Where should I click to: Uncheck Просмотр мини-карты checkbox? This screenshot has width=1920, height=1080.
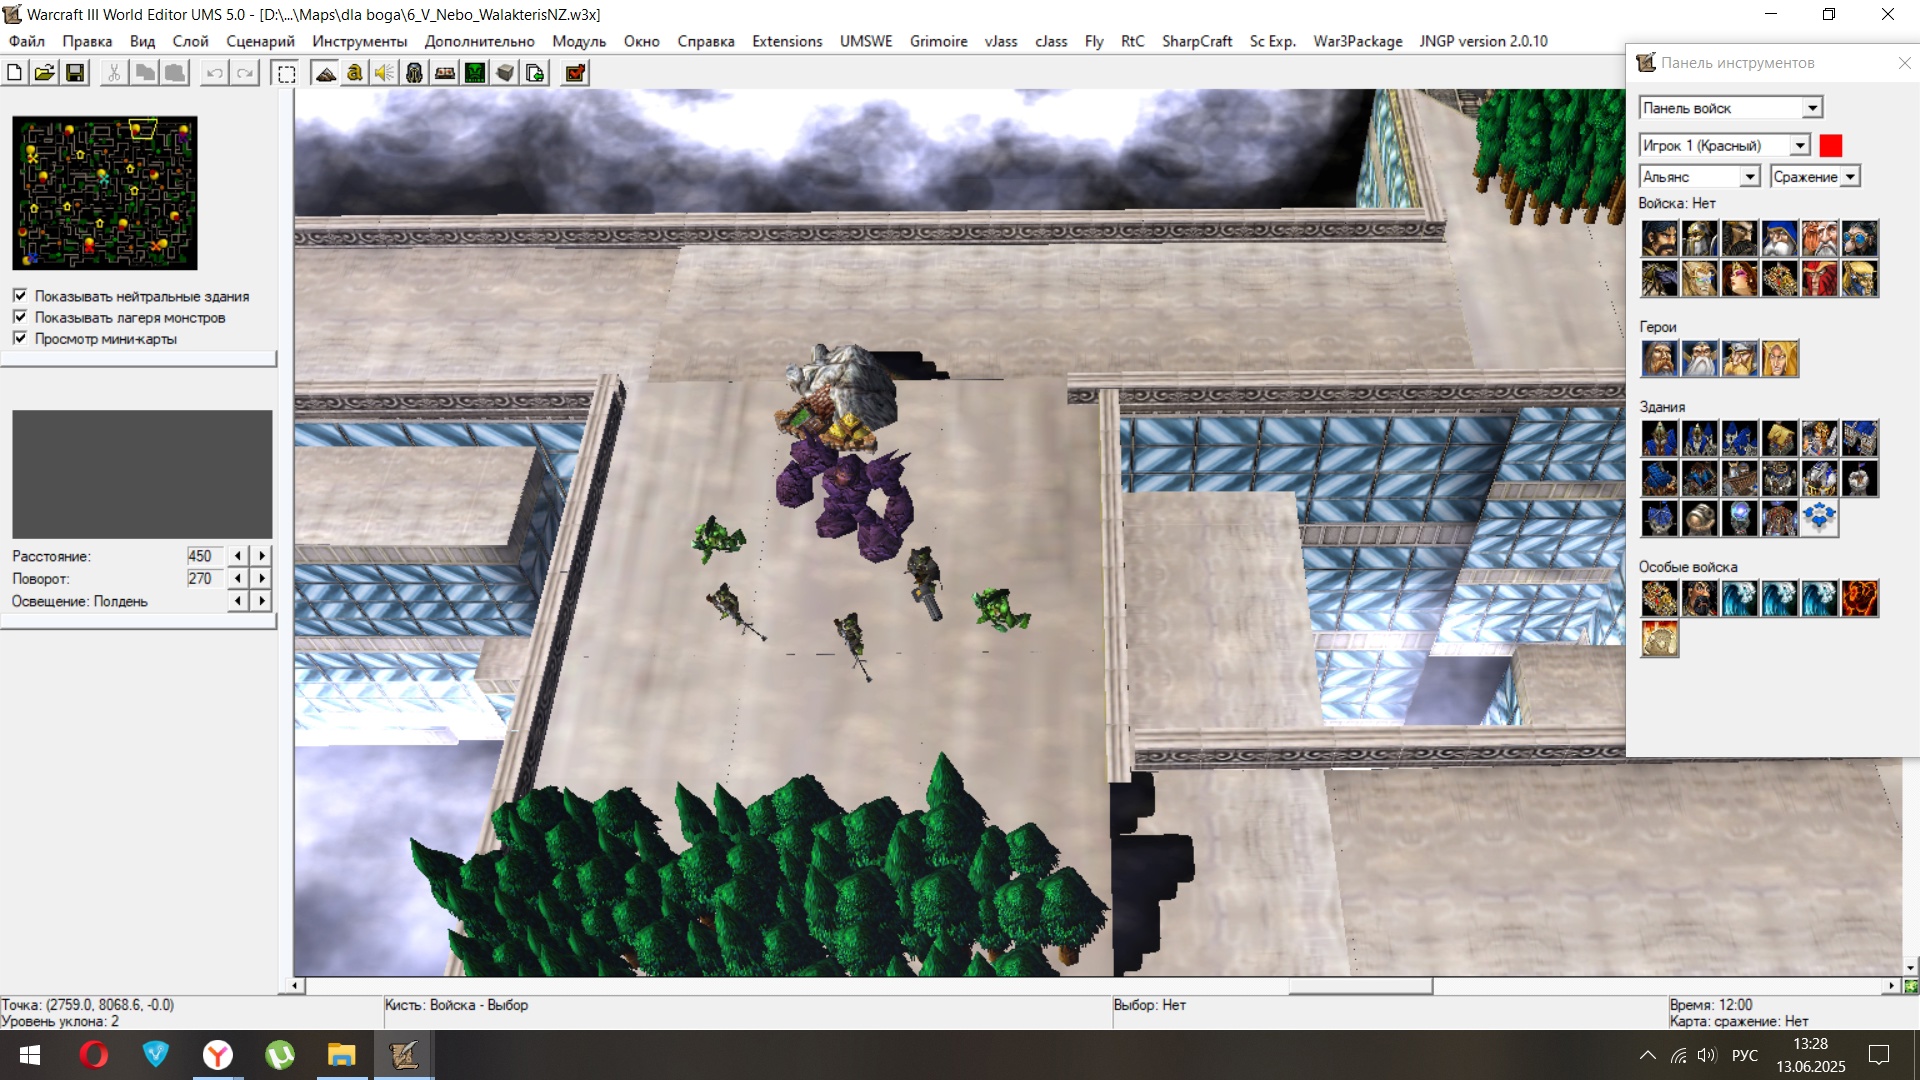20,338
